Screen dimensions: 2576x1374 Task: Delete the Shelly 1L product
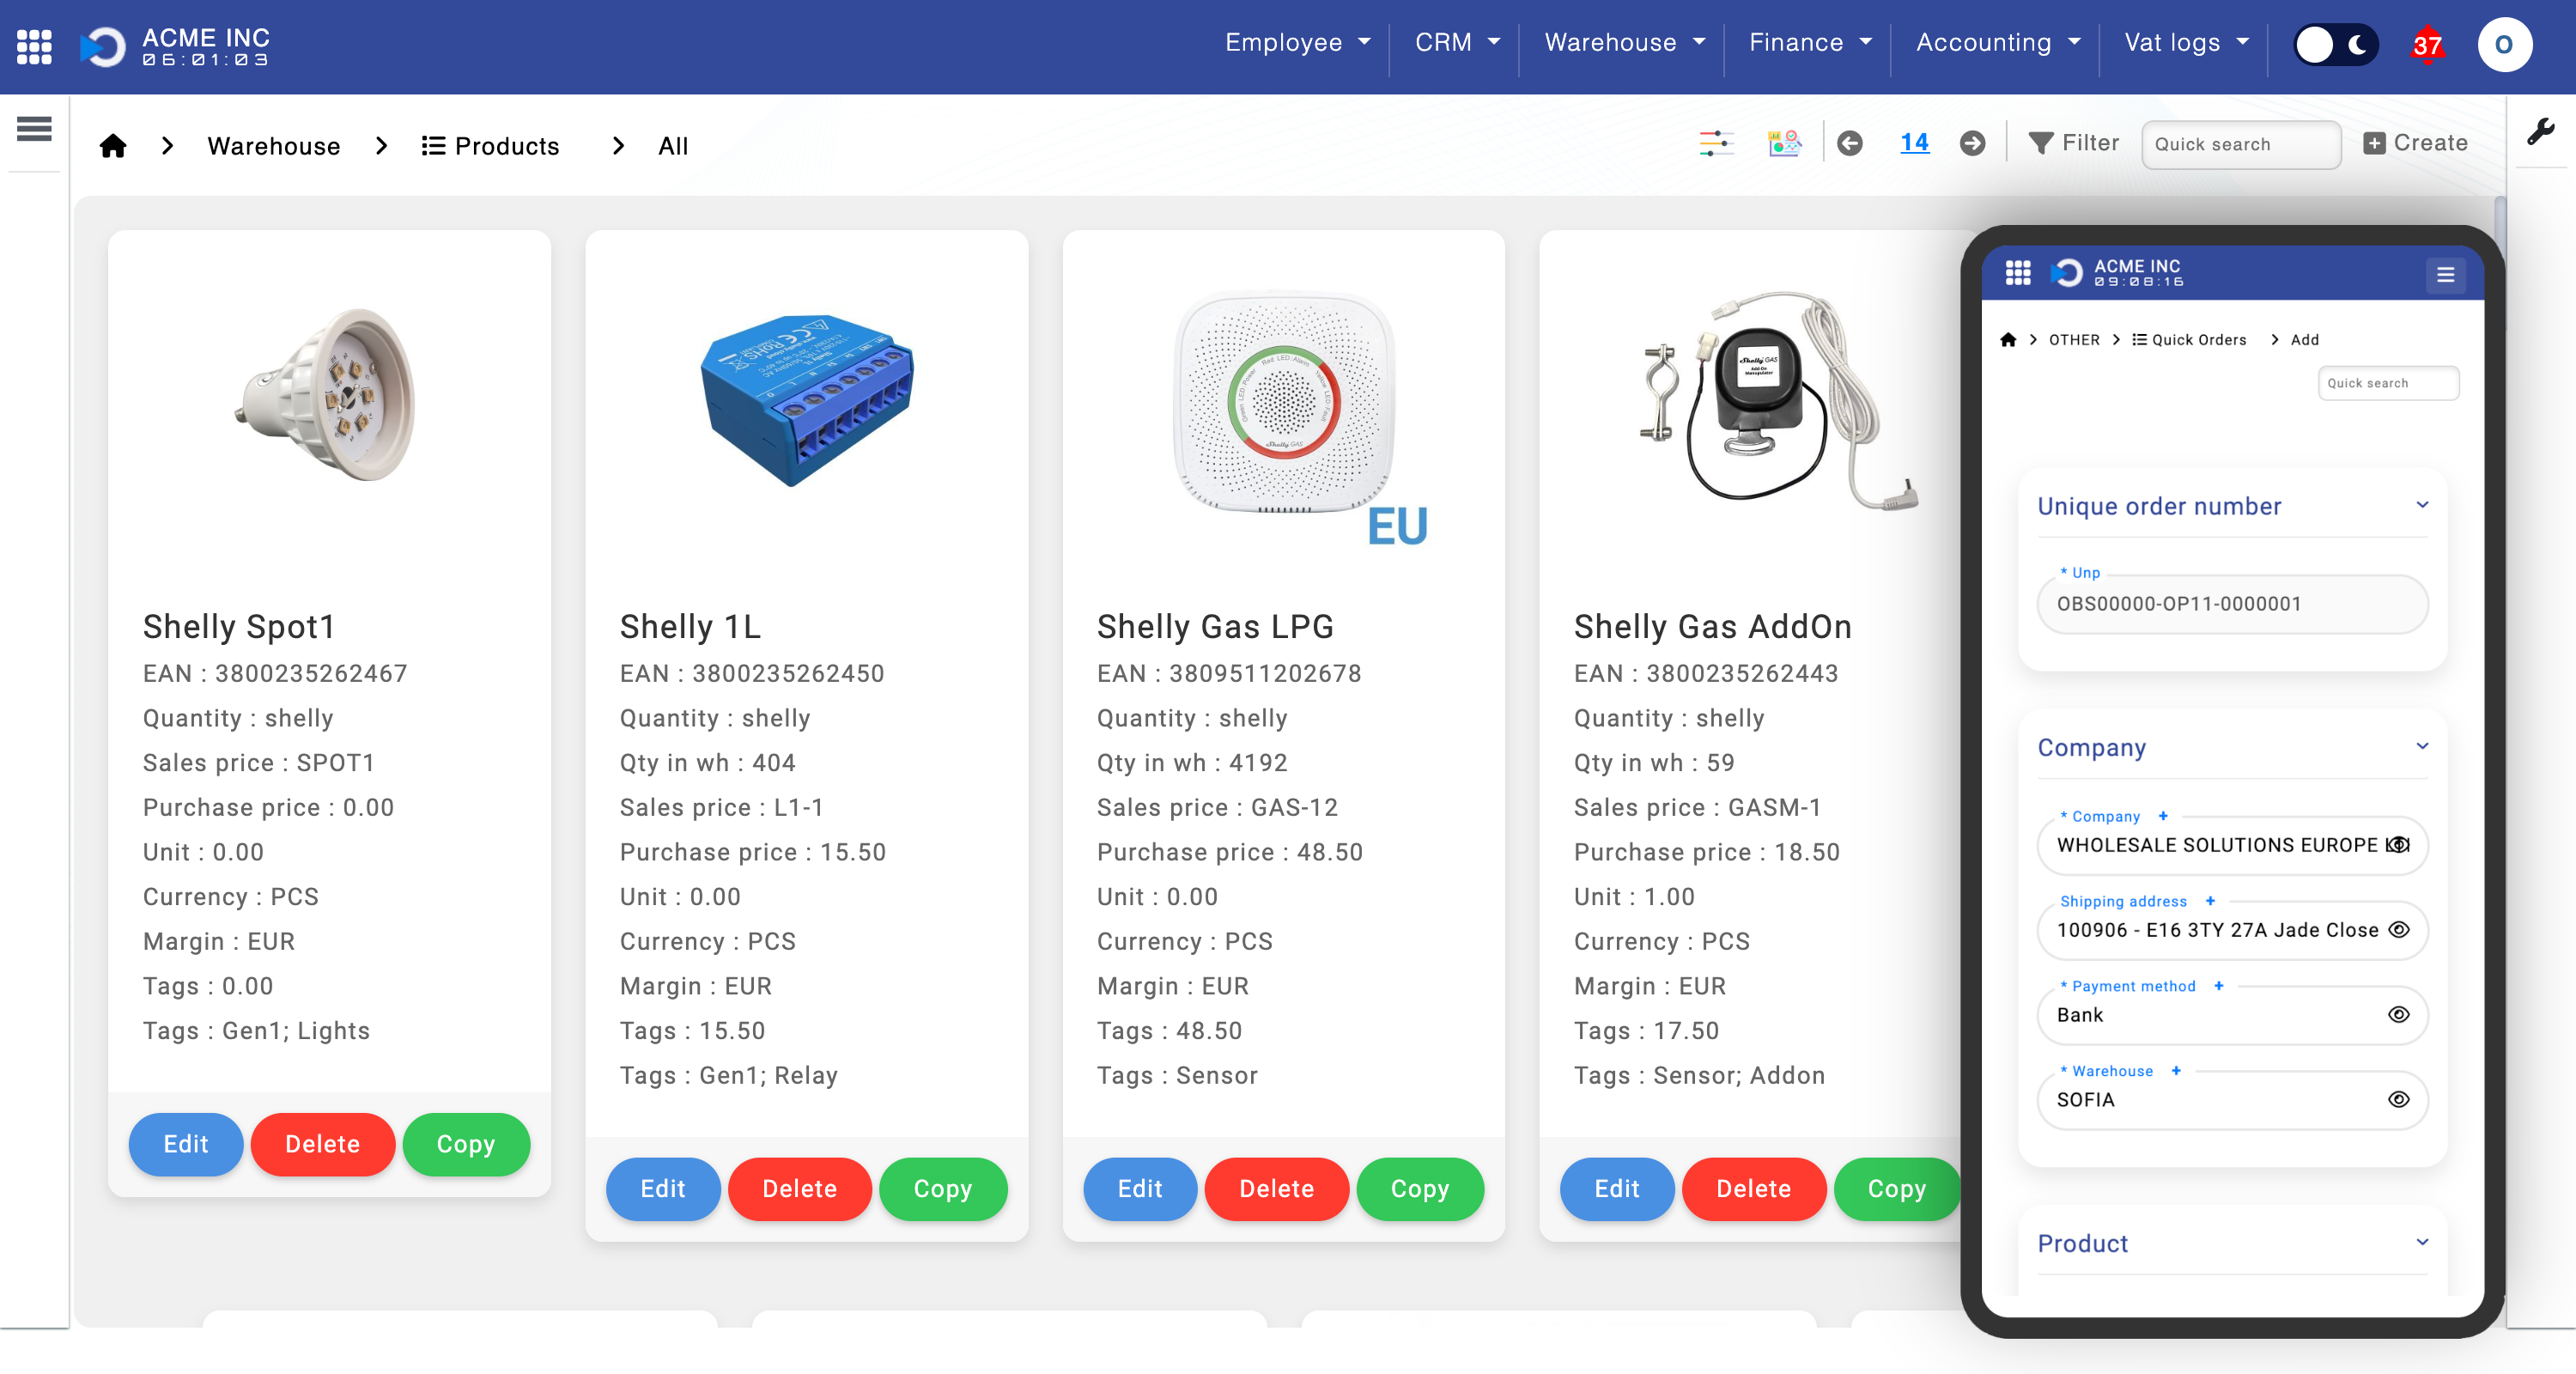(799, 1189)
